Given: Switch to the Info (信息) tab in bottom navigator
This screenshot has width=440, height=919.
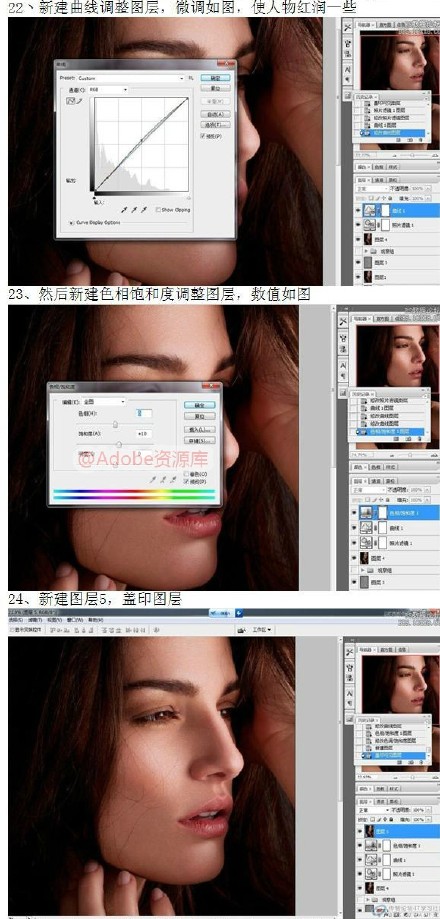Looking at the screenshot, I should point(402,649).
